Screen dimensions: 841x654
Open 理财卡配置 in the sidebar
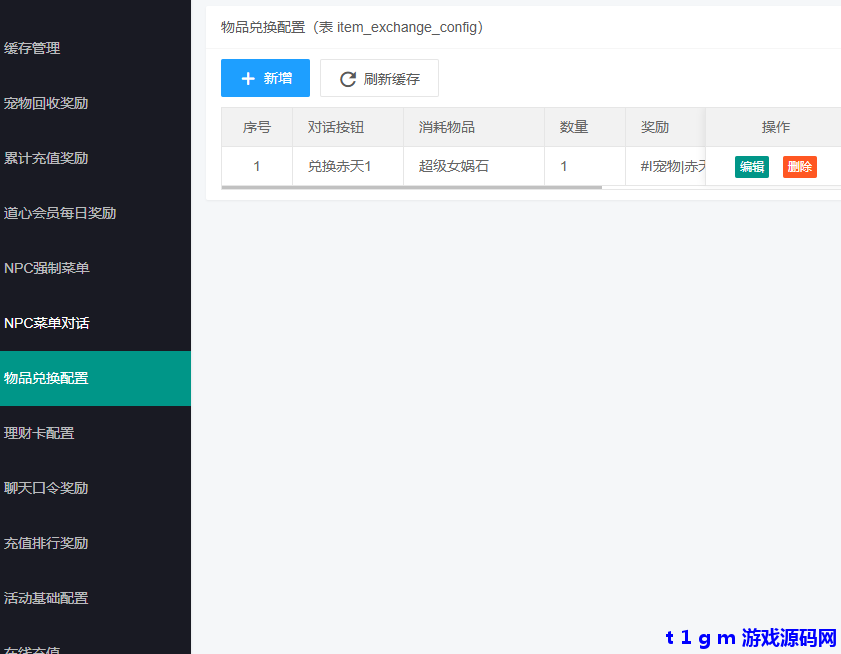pos(39,433)
